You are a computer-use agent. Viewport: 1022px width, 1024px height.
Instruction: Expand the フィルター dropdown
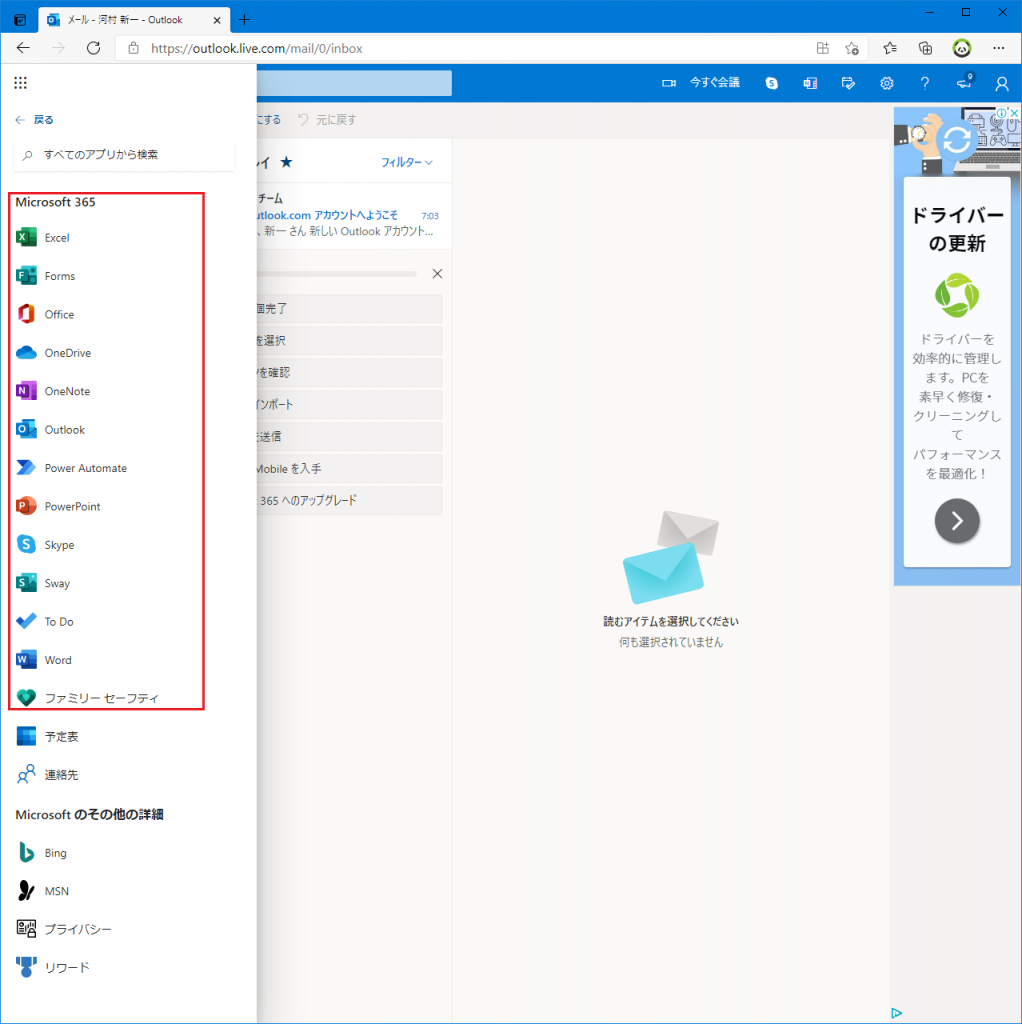[407, 162]
